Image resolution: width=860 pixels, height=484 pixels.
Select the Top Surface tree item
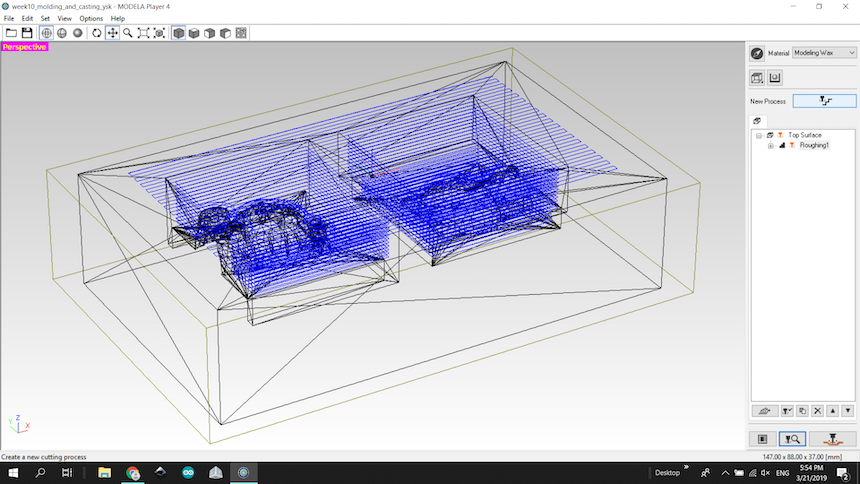[805, 135]
